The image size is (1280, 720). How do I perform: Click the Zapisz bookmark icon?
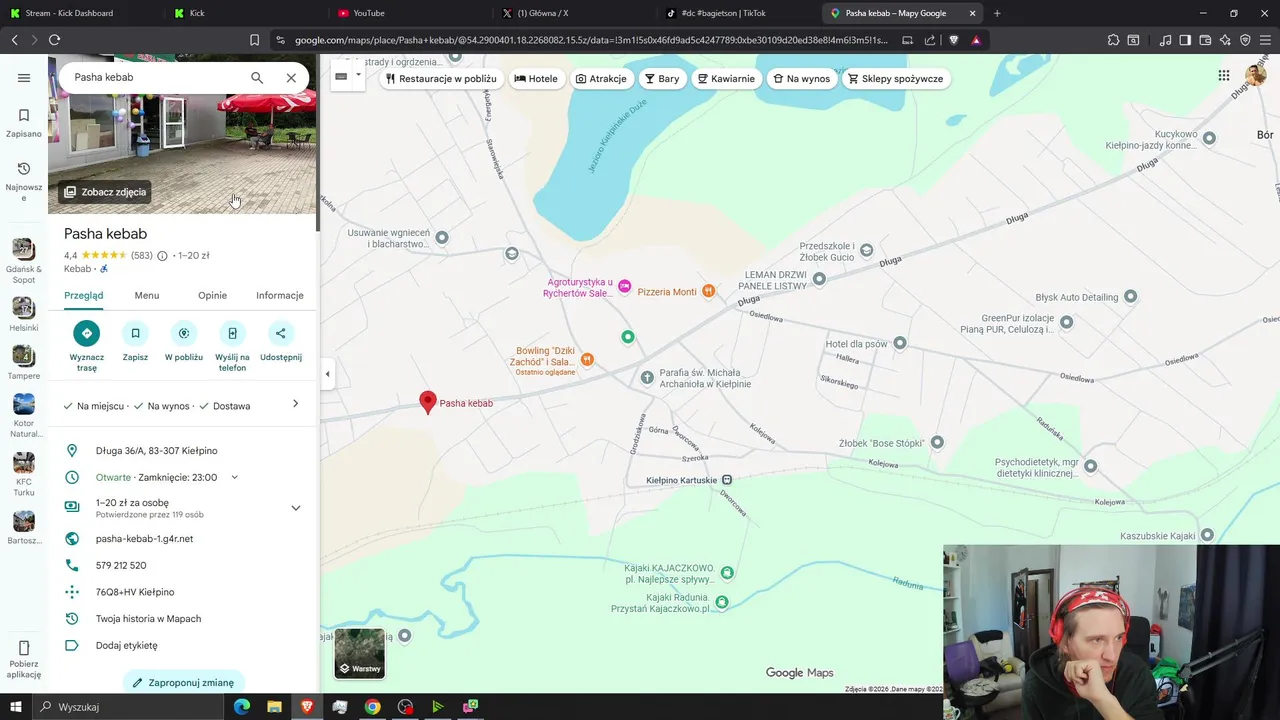(135, 333)
